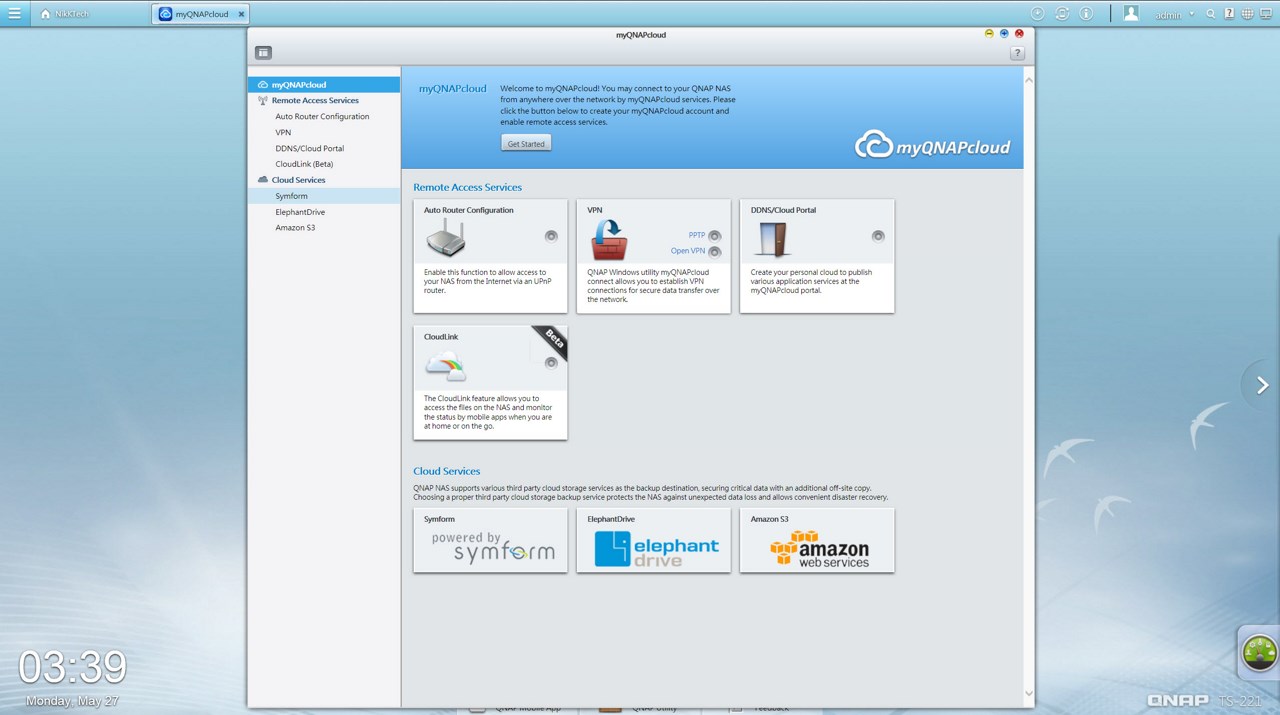Toggle DDNS/Cloud Portal status switch
The height and width of the screenshot is (715, 1280).
pyautogui.click(x=878, y=236)
